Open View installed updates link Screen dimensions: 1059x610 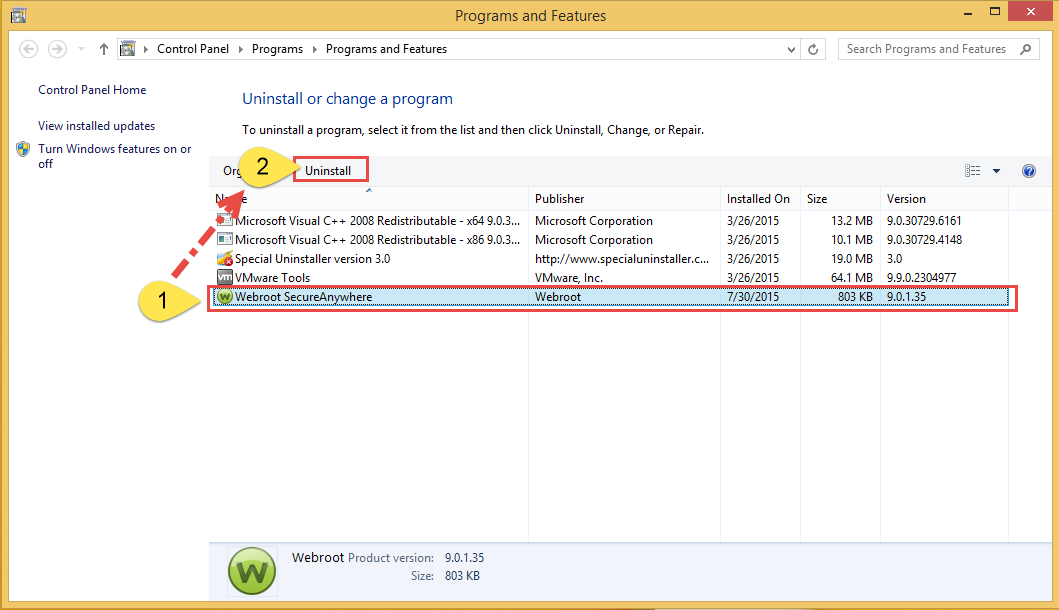(97, 126)
